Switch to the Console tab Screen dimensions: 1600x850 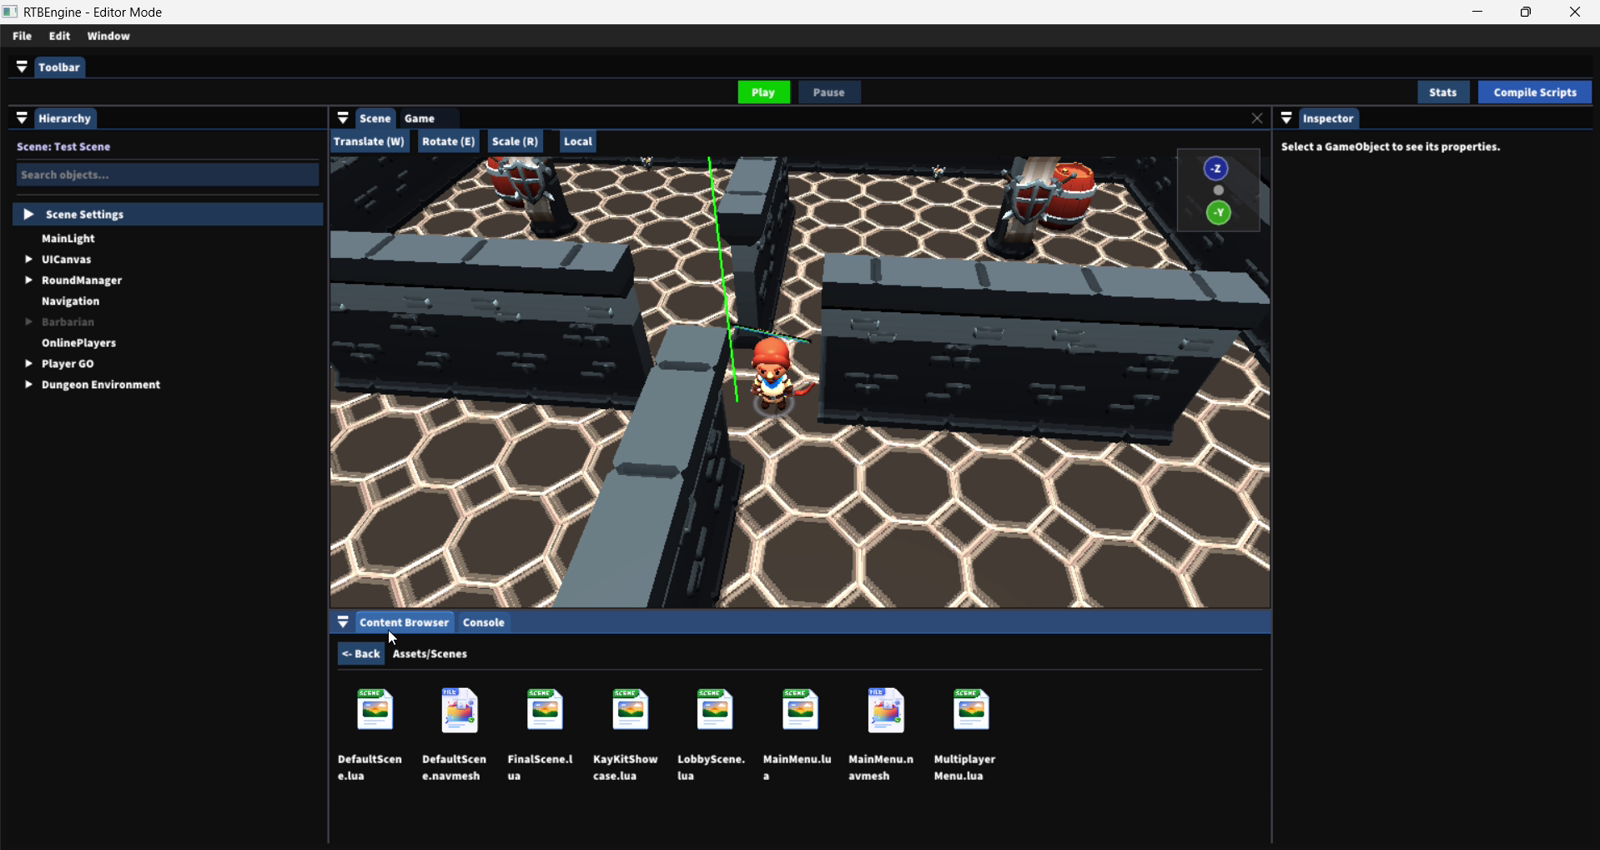[483, 622]
